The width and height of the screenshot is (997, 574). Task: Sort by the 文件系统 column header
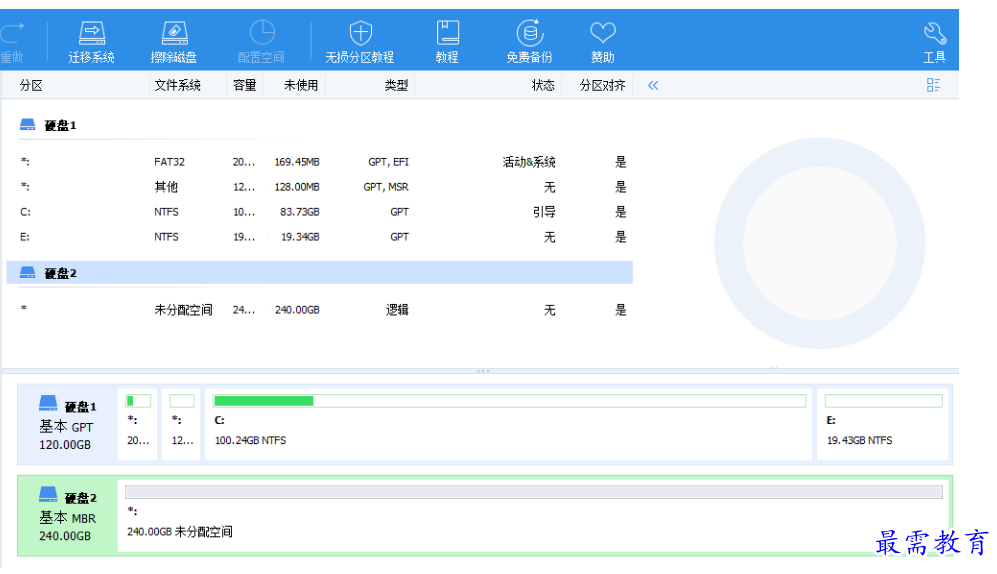click(x=177, y=85)
